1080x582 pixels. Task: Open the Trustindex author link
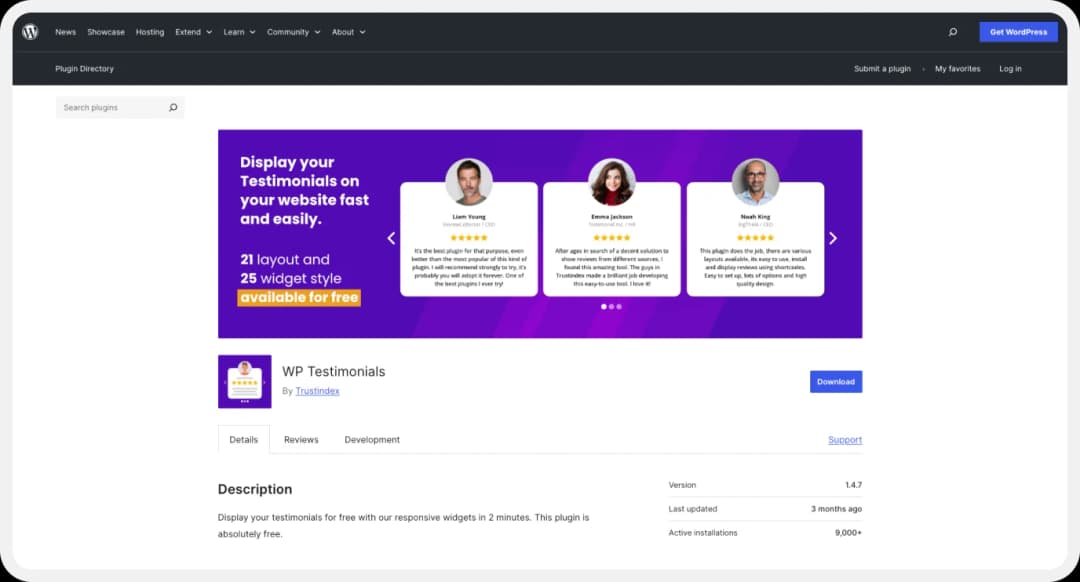(317, 391)
